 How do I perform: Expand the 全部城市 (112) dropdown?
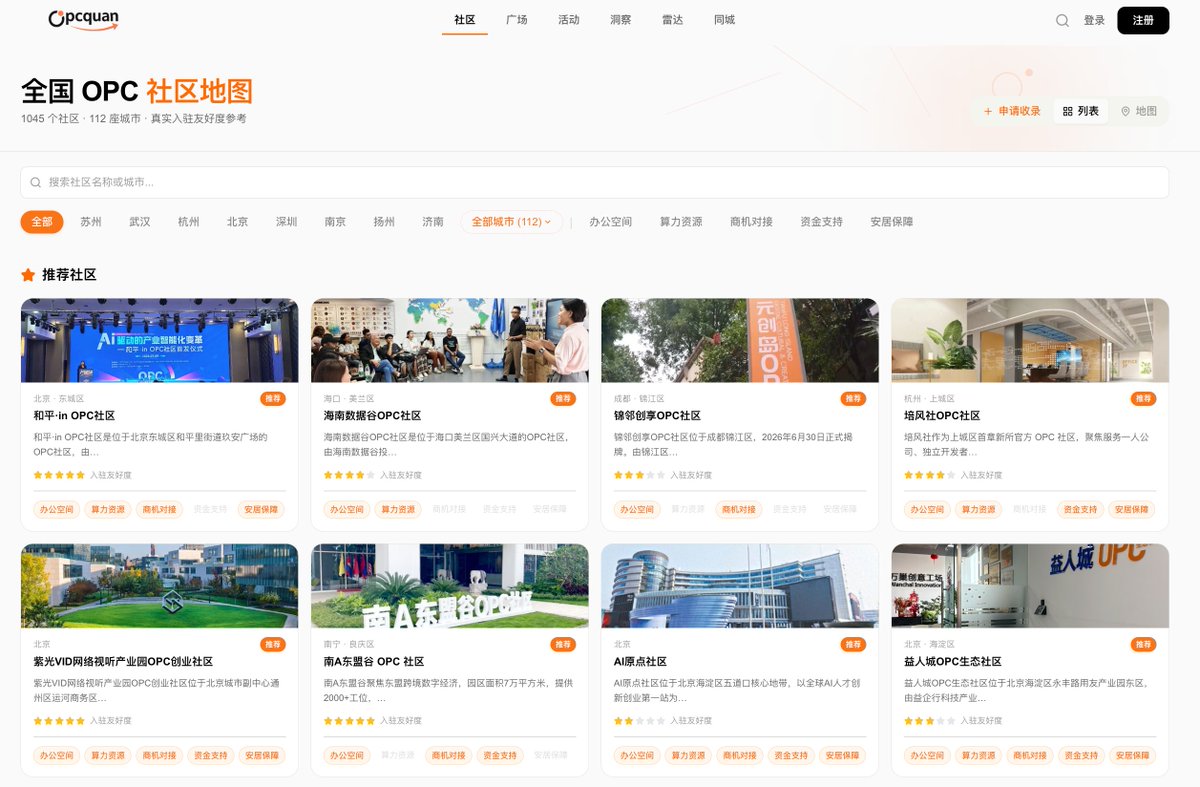[511, 222]
